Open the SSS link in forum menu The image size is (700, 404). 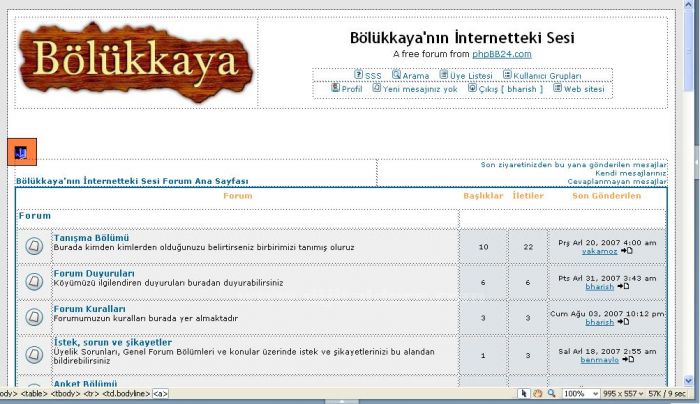372,75
